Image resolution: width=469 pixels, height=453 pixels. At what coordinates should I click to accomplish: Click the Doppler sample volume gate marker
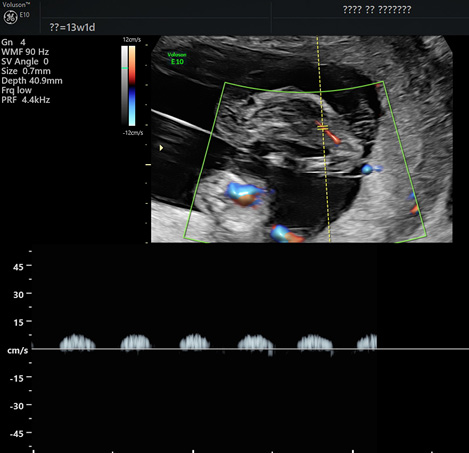pos(322,127)
